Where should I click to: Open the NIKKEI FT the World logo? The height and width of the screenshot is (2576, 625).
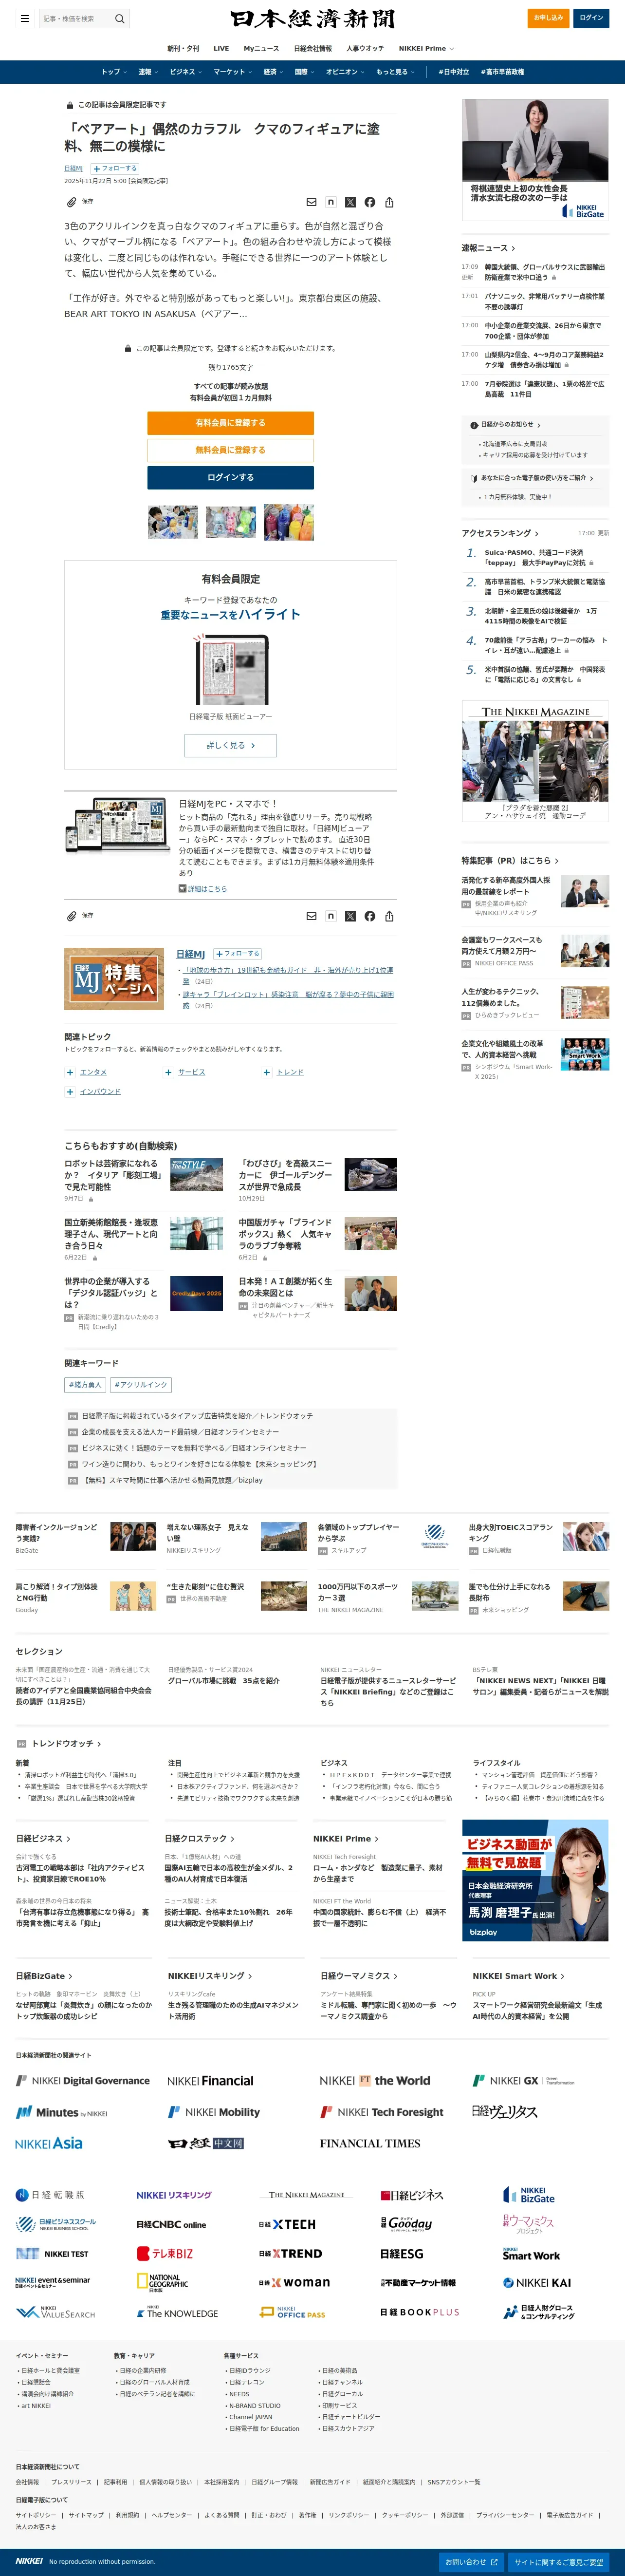[x=375, y=2081]
